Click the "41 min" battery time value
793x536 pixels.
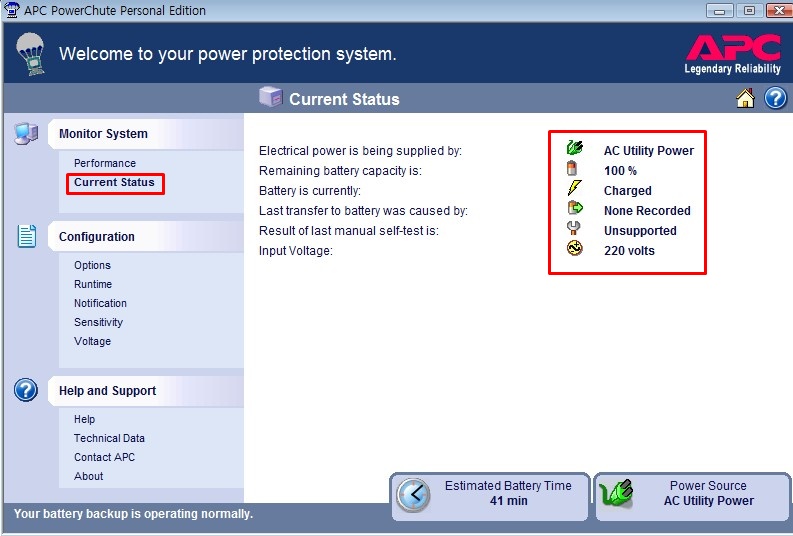508,501
